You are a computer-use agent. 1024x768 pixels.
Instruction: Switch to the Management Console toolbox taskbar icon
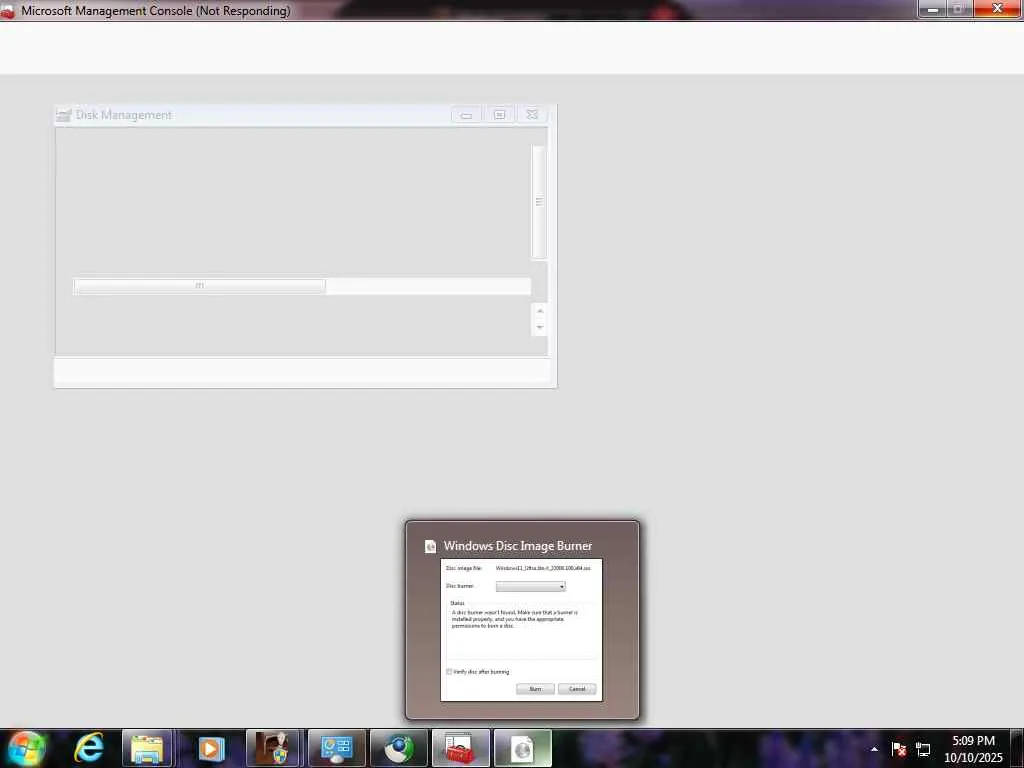(x=460, y=748)
